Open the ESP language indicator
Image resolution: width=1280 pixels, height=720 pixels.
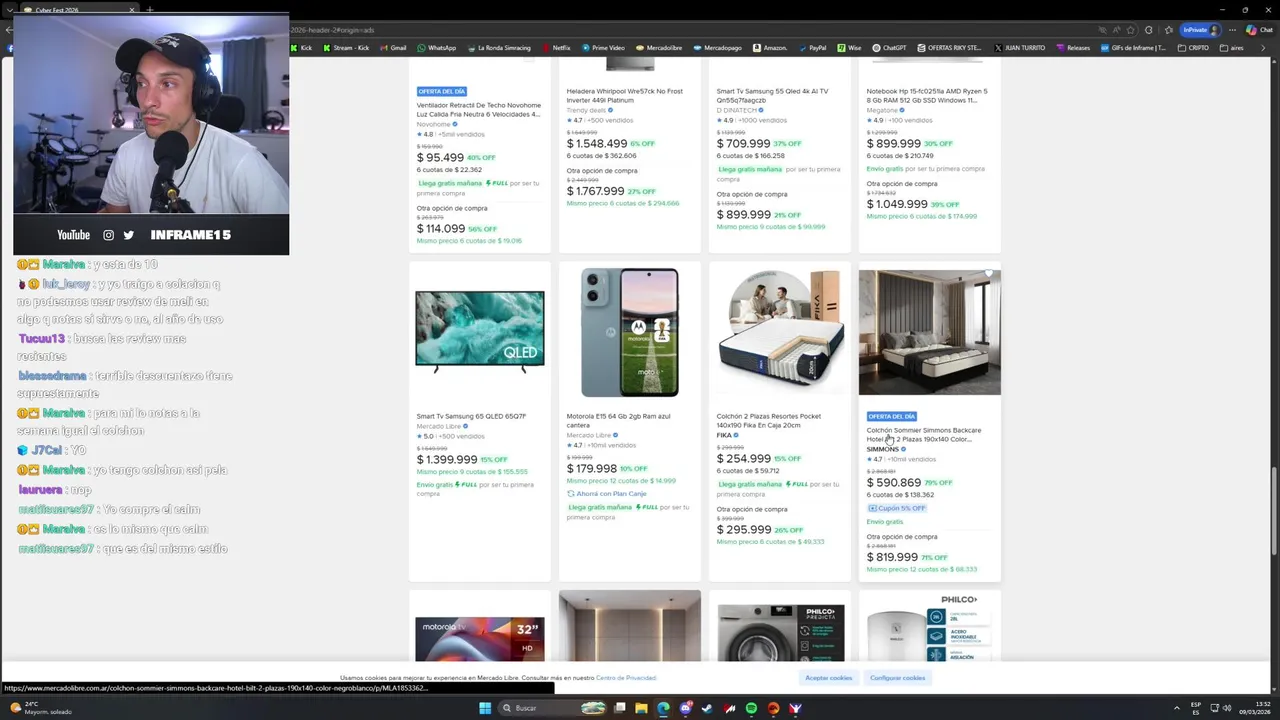(x=1196, y=708)
